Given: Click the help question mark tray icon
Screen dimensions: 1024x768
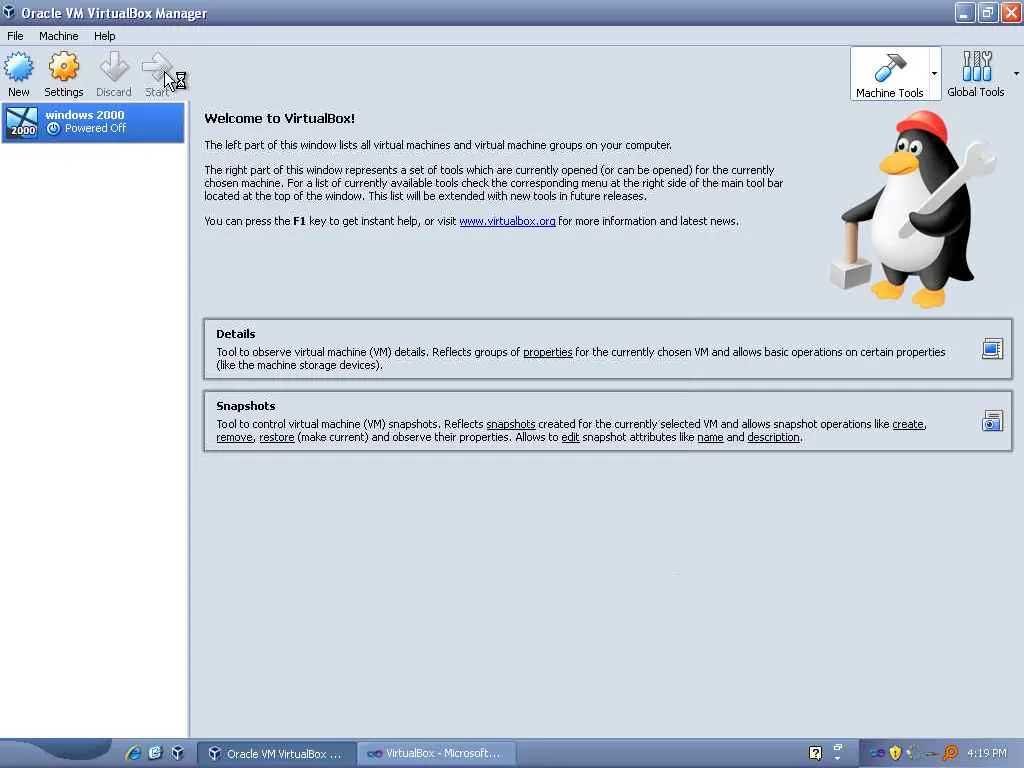Looking at the screenshot, I should pos(815,753).
